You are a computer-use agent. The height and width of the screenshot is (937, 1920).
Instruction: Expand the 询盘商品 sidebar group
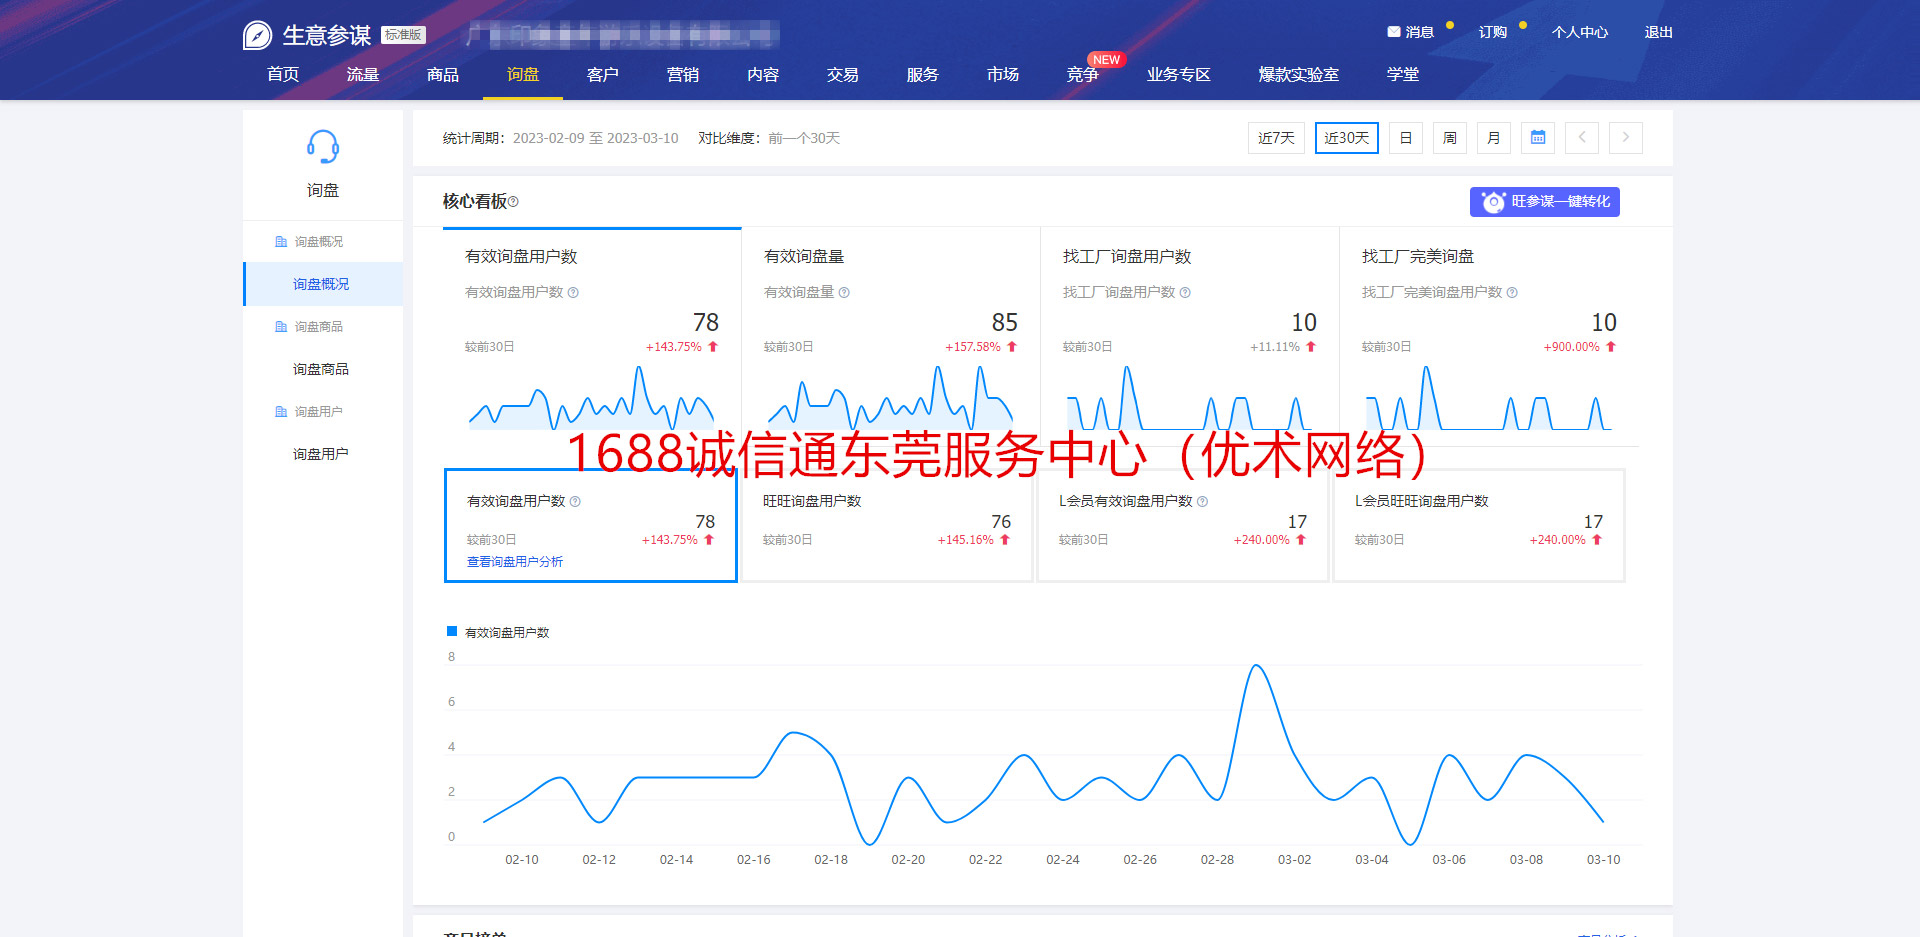point(318,327)
